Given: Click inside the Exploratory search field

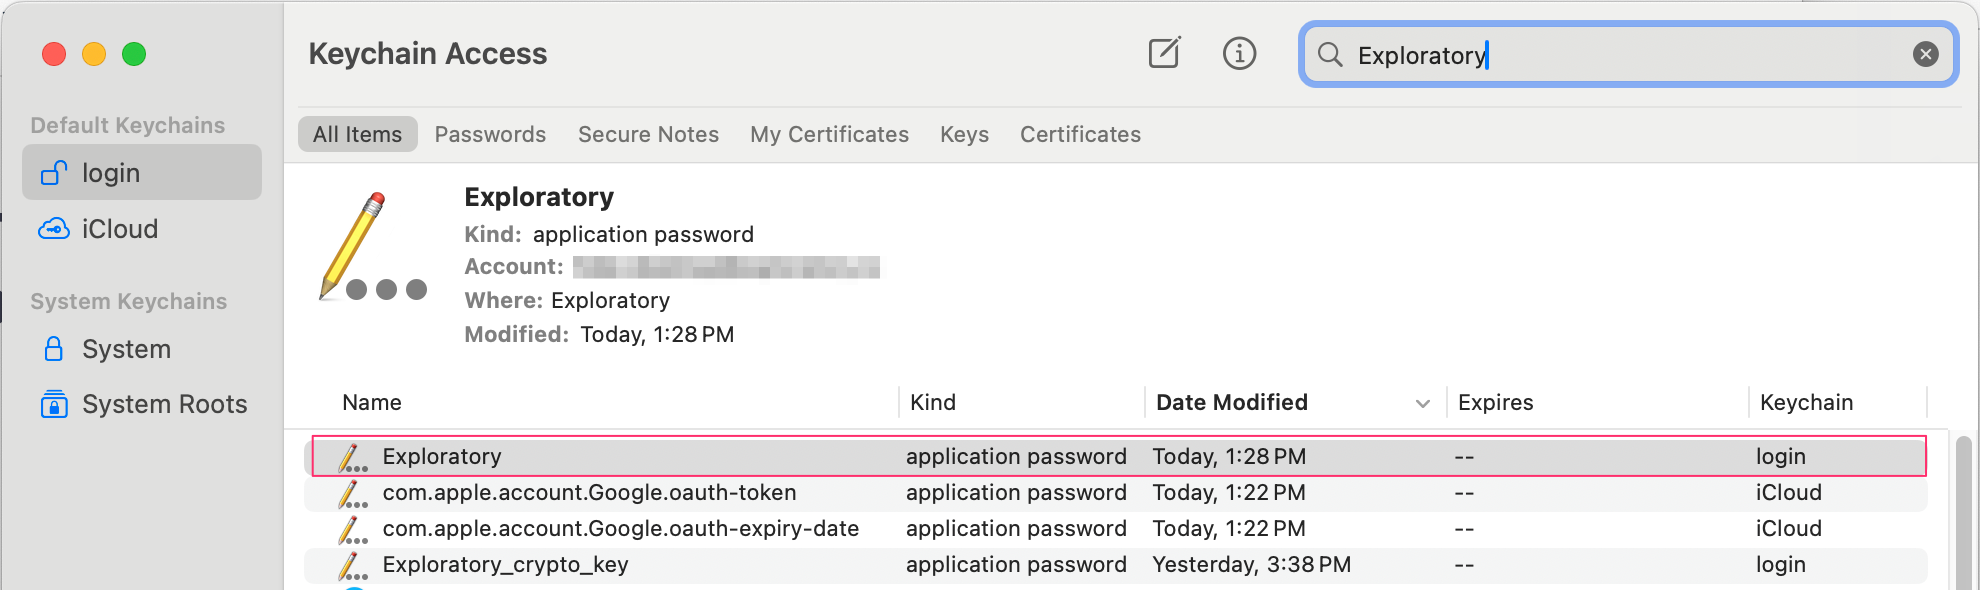Looking at the screenshot, I should [1628, 55].
